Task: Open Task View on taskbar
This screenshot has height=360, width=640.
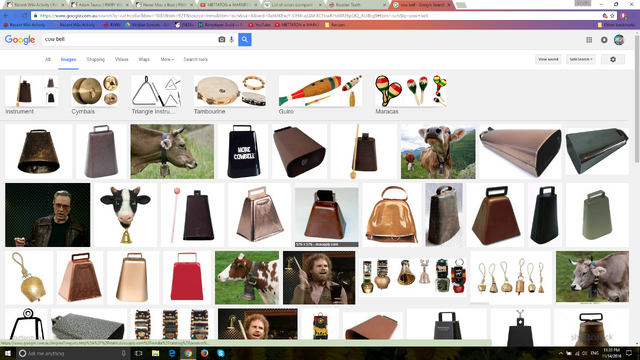Action: (x=138, y=353)
